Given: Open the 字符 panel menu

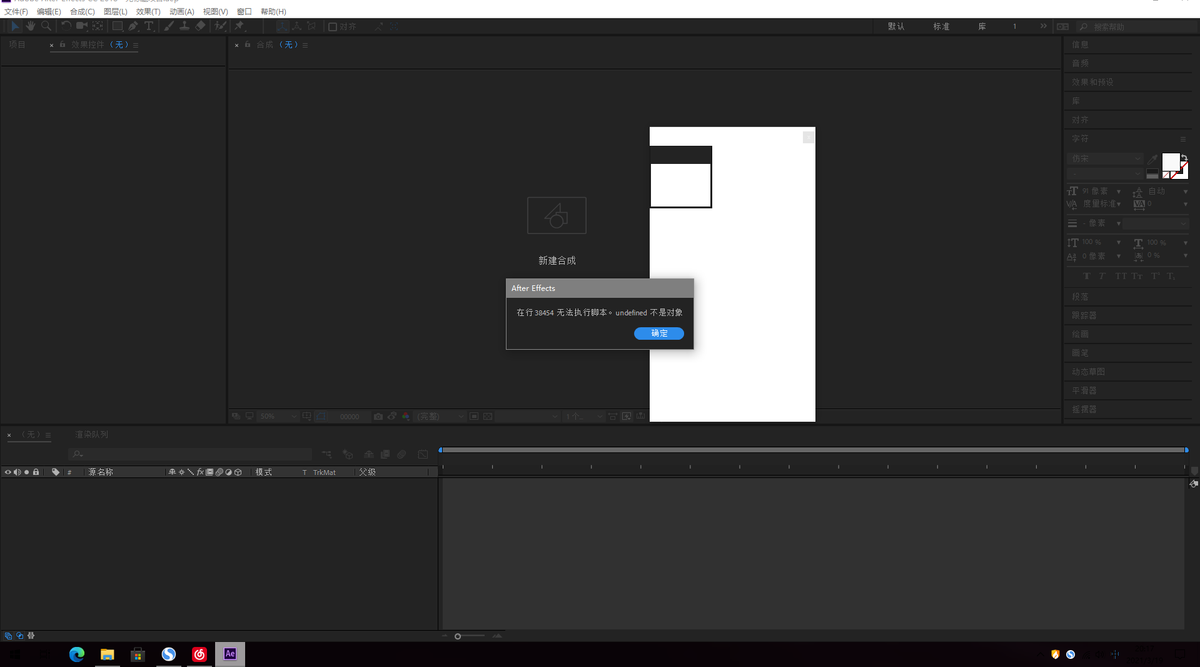Looking at the screenshot, I should coord(1183,139).
